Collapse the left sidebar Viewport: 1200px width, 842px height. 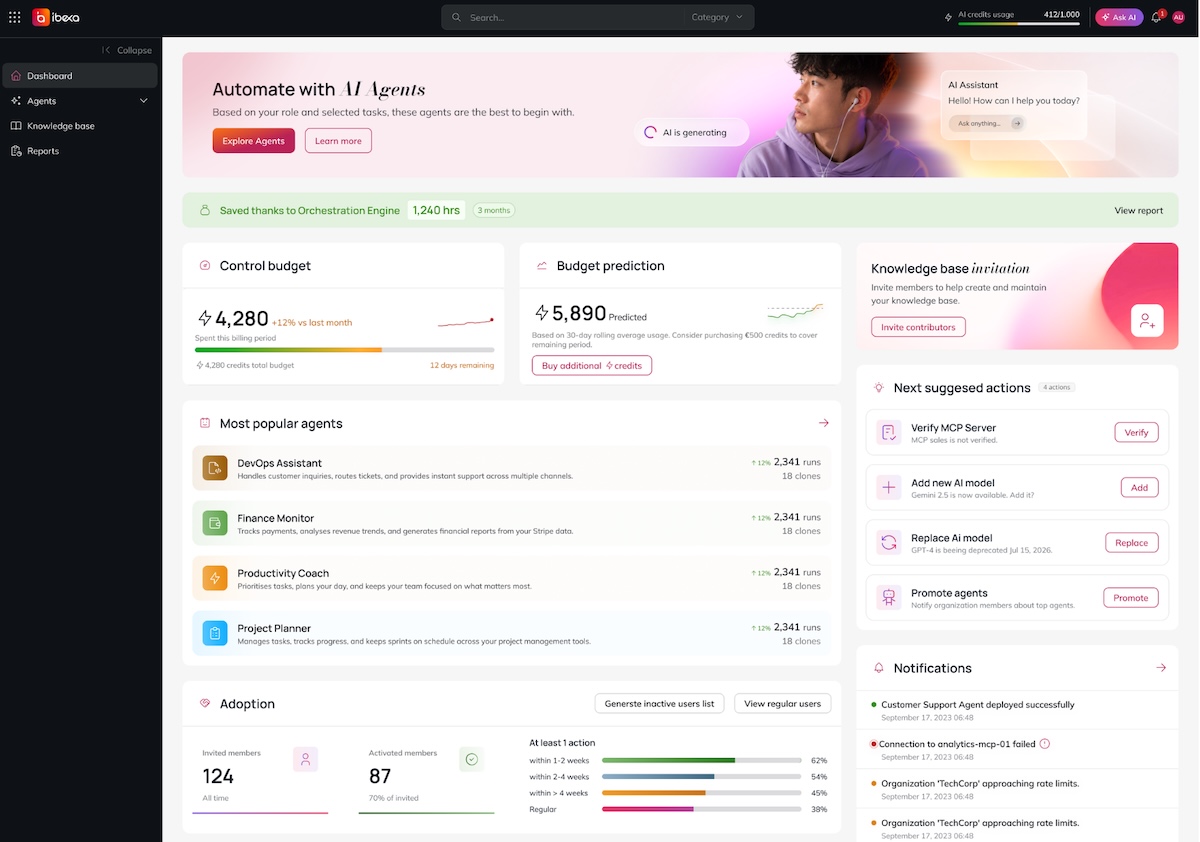pyautogui.click(x=127, y=50)
